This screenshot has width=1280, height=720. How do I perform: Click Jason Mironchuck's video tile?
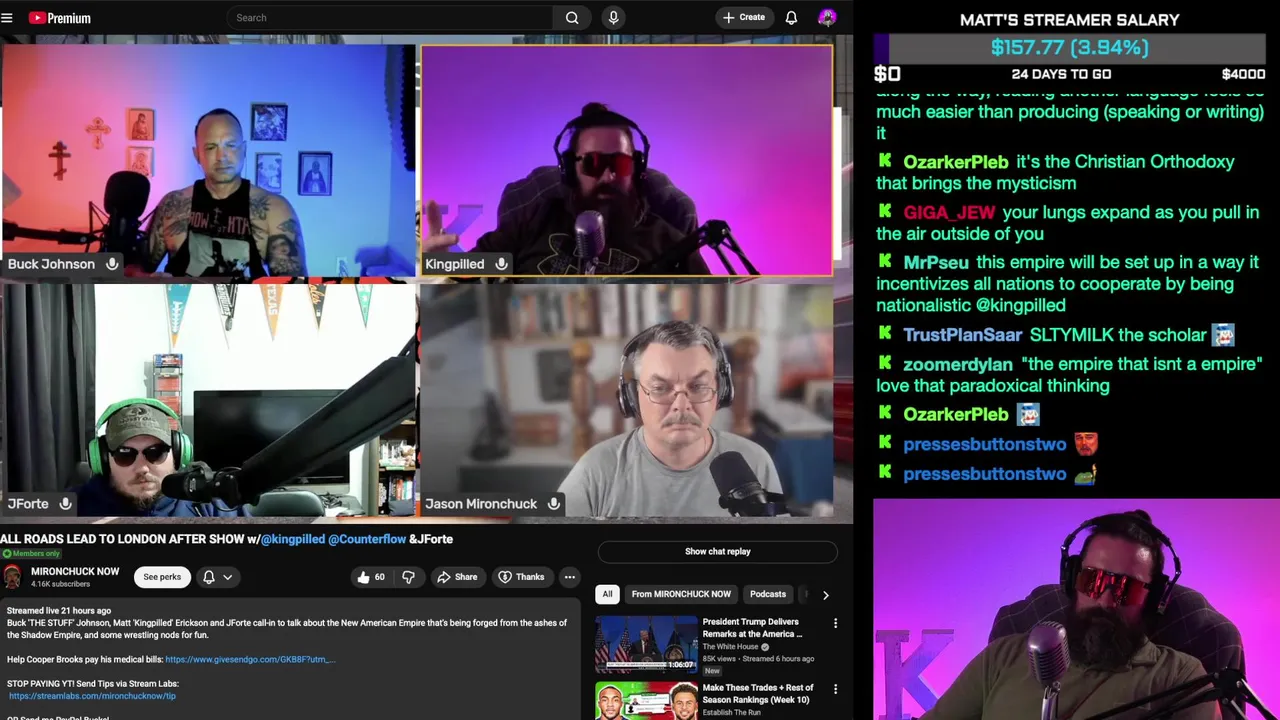coord(626,401)
